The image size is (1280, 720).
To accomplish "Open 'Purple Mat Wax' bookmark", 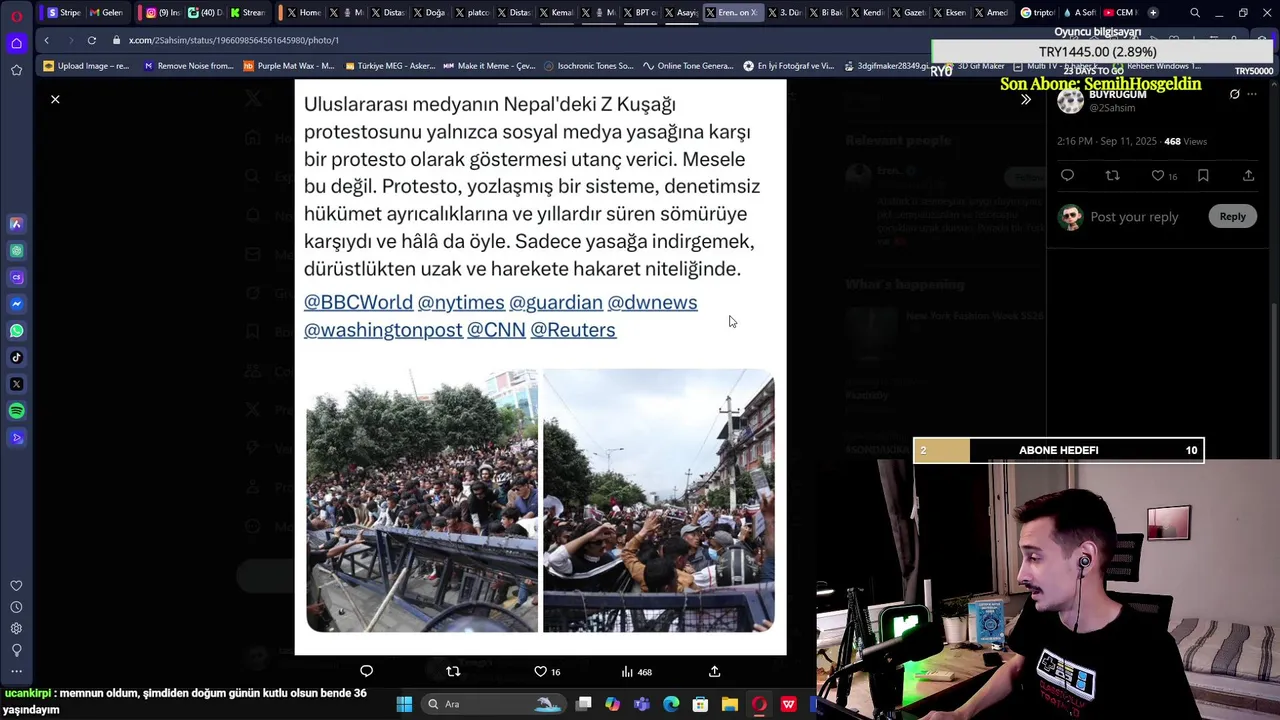I will click(289, 66).
